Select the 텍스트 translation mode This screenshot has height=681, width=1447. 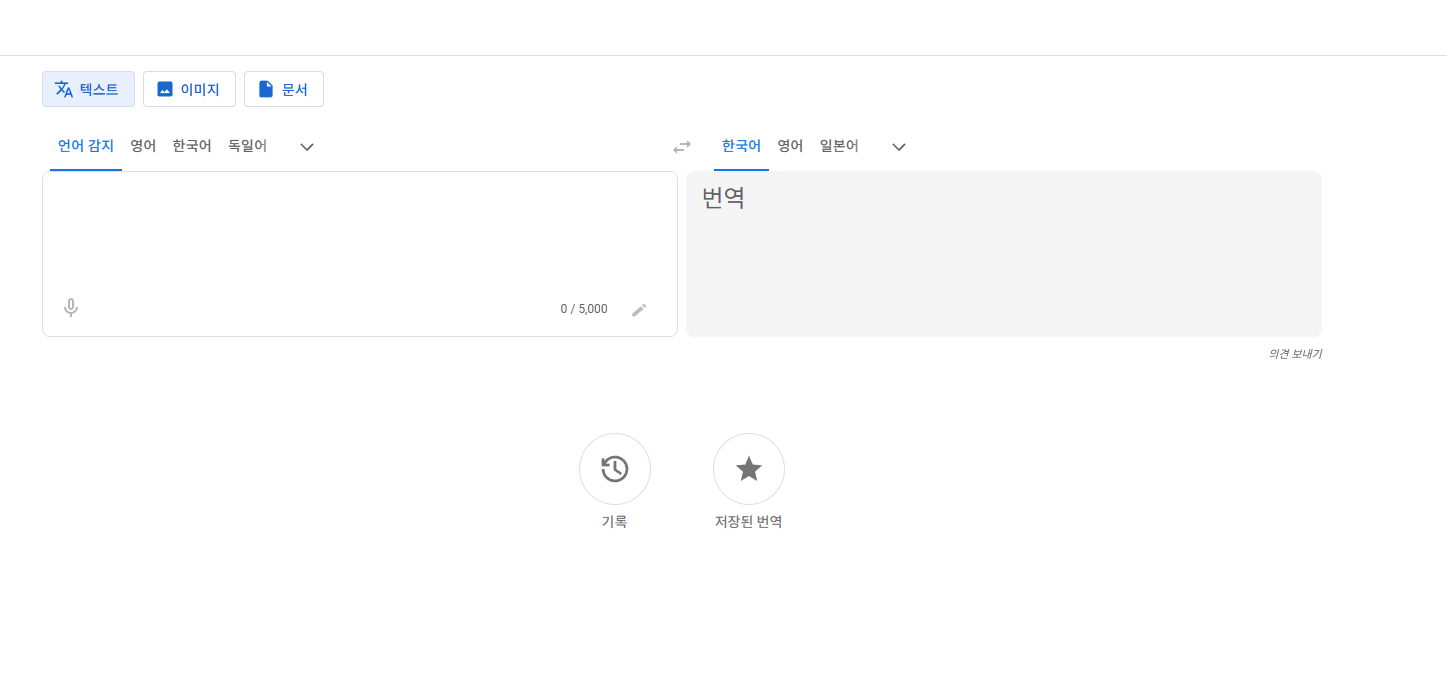click(x=88, y=89)
